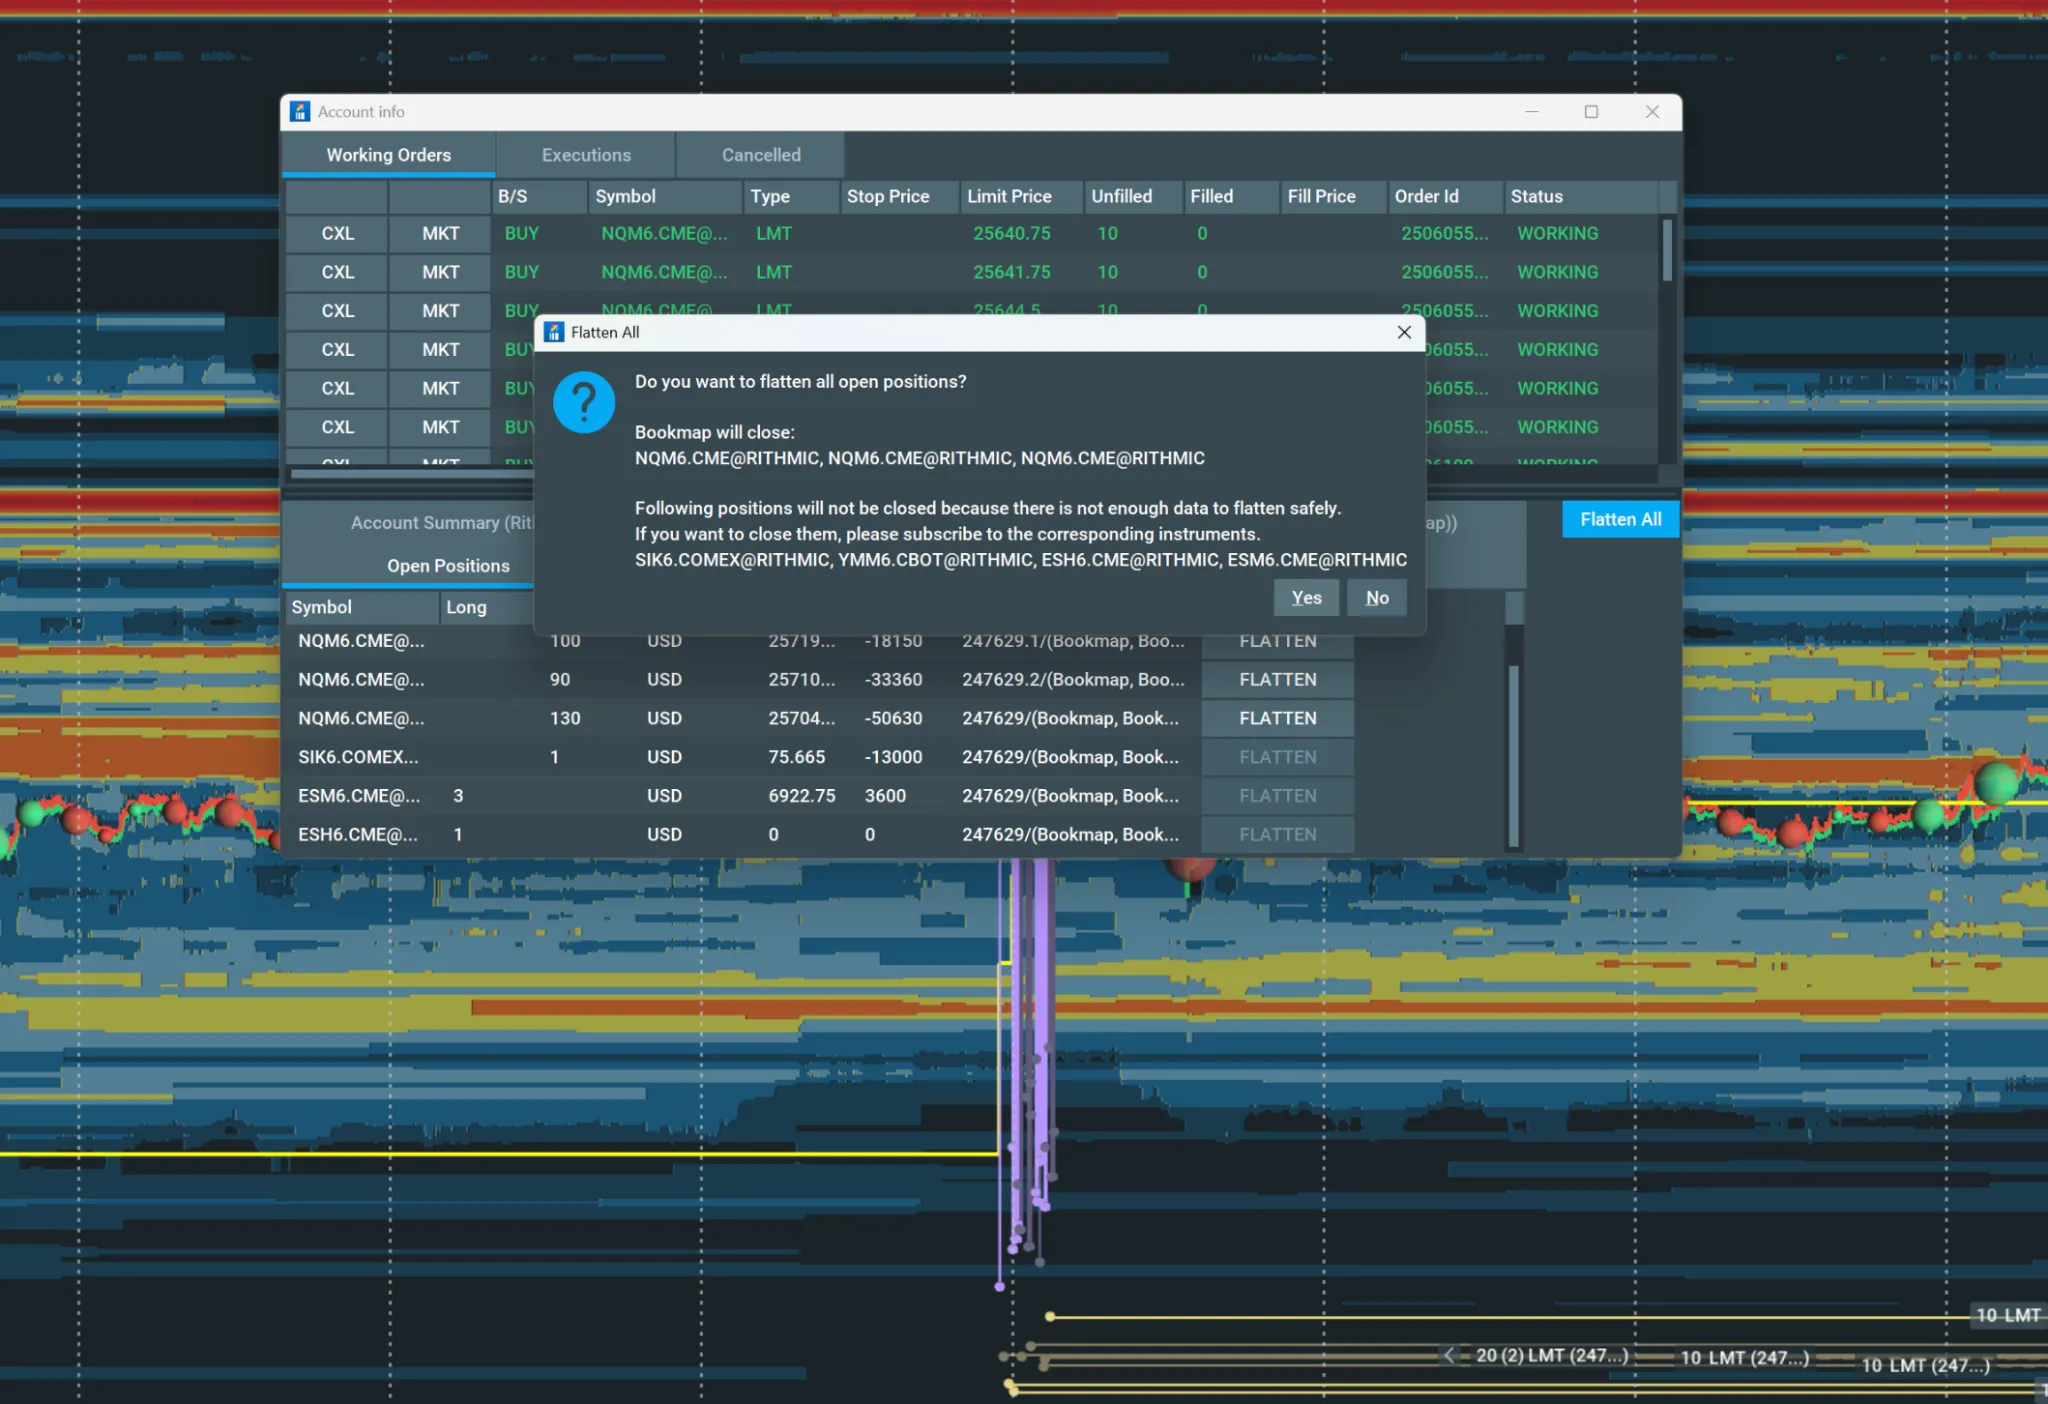Click the MKT button on the third order row

click(440, 311)
